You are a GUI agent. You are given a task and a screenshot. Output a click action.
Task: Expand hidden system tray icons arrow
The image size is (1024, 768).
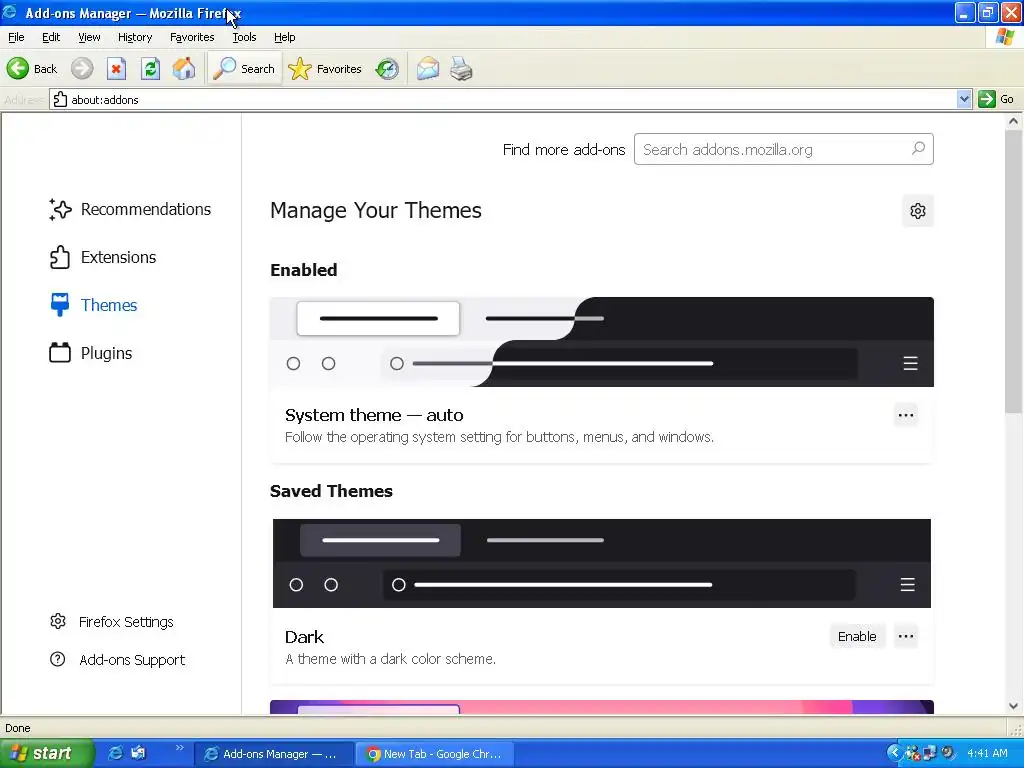click(x=893, y=753)
